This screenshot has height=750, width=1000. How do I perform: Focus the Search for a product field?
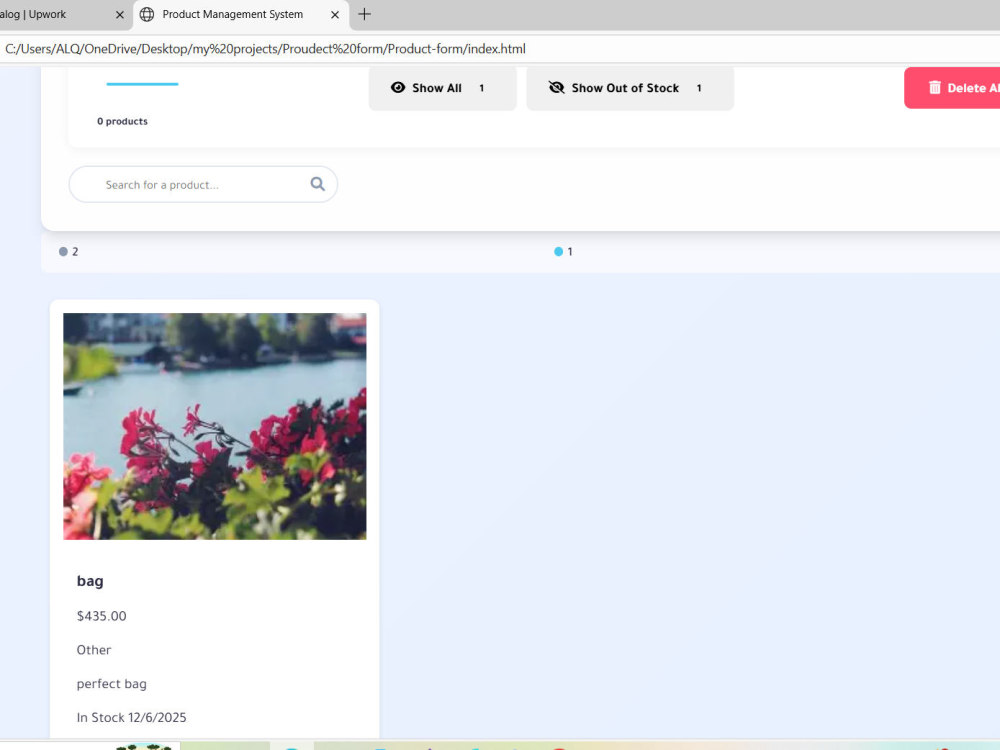pyautogui.click(x=203, y=185)
